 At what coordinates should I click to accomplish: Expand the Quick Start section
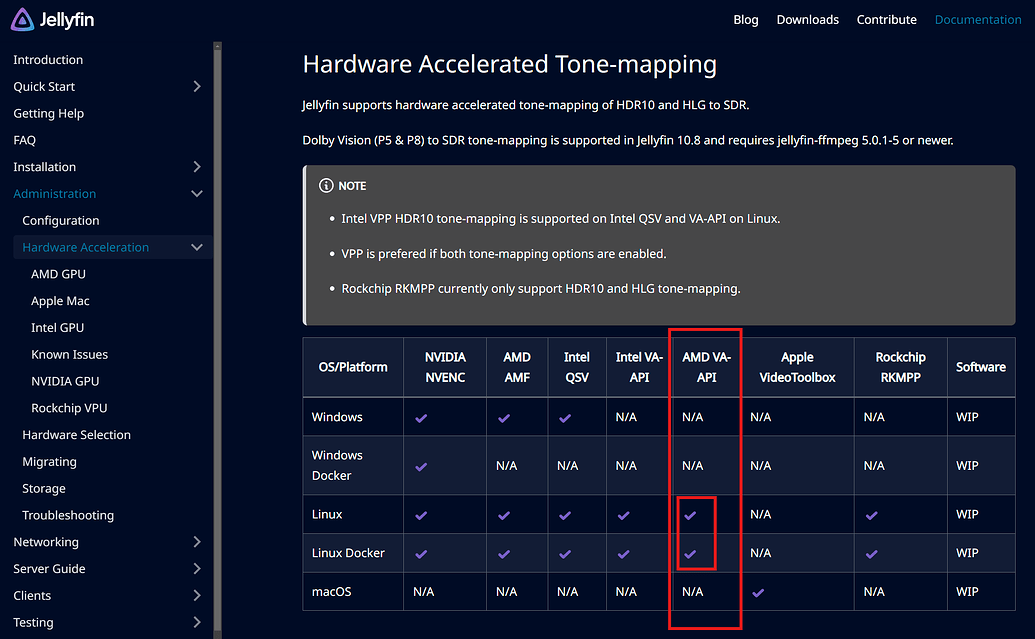pyautogui.click(x=197, y=87)
